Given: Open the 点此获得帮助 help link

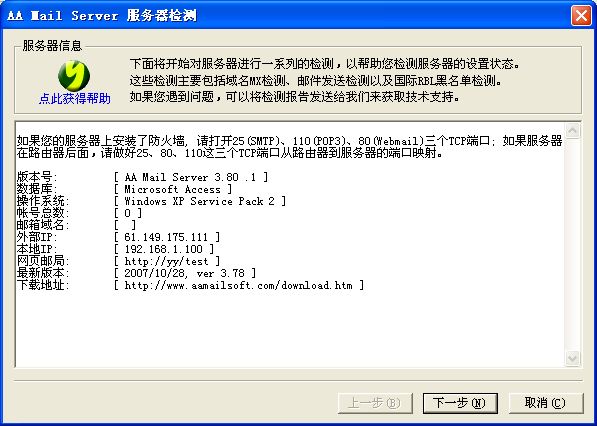Looking at the screenshot, I should pyautogui.click(x=75, y=99).
